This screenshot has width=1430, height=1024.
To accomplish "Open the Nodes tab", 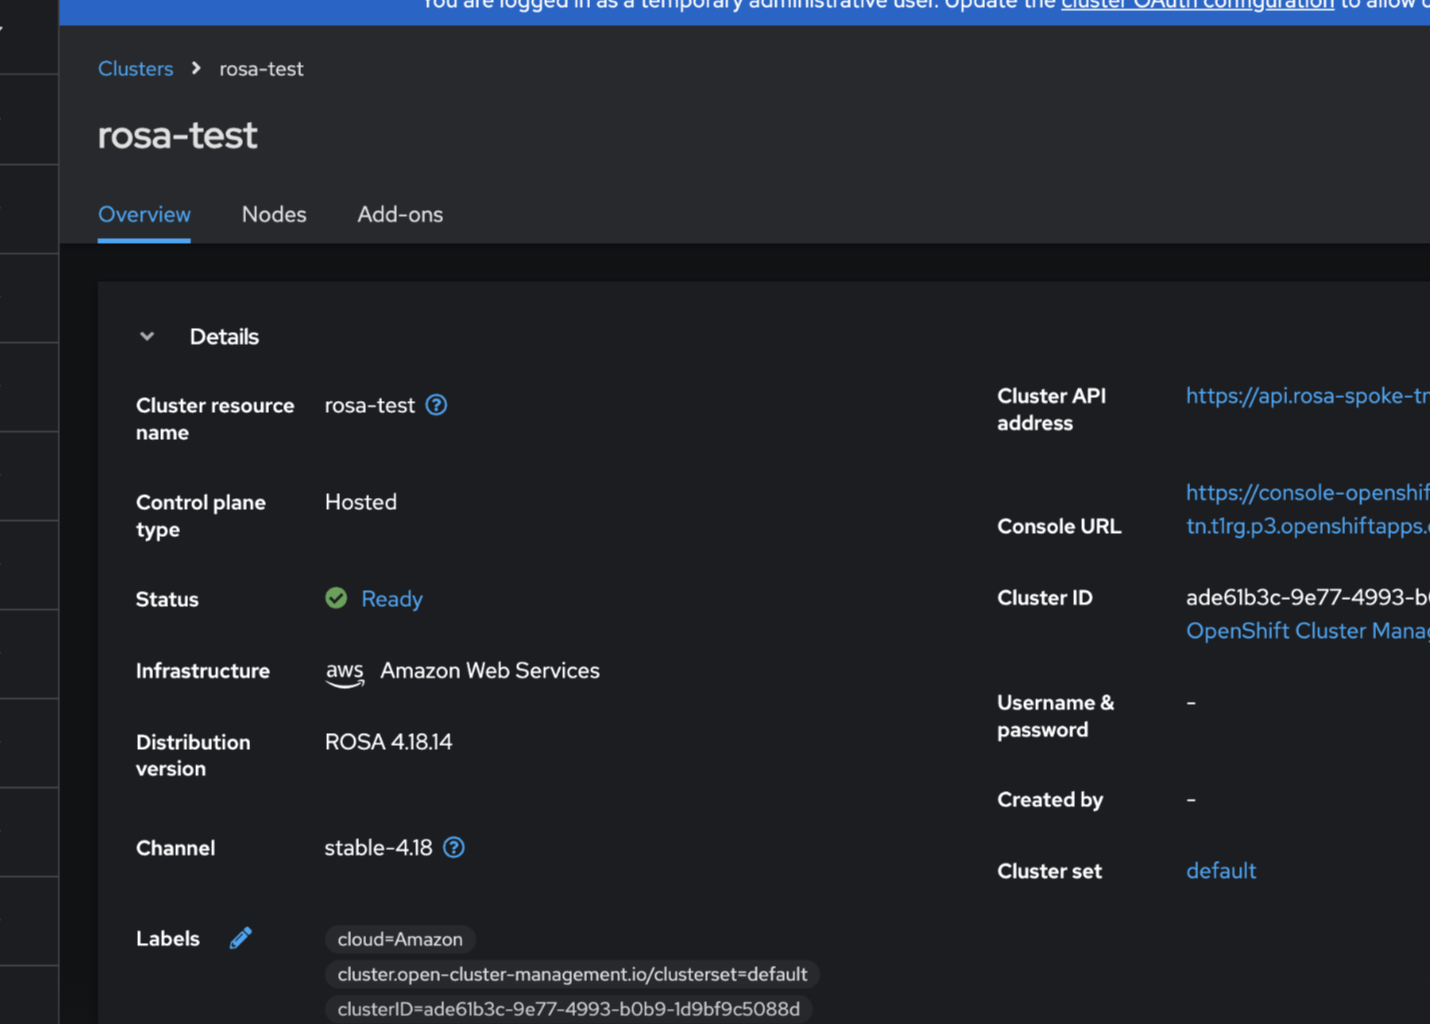I will [x=274, y=215].
